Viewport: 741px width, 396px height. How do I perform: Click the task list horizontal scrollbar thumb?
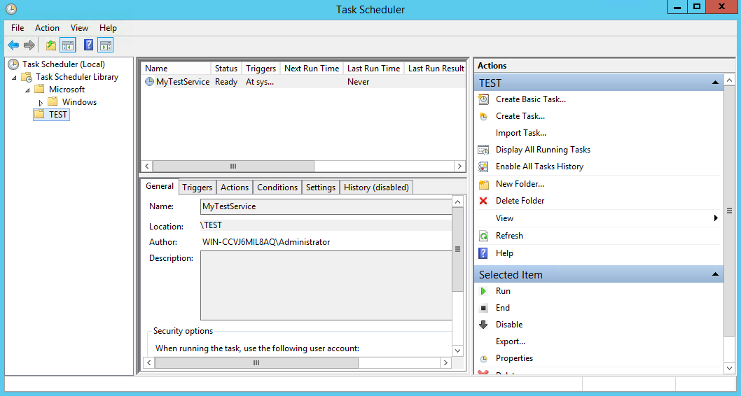coord(233,166)
